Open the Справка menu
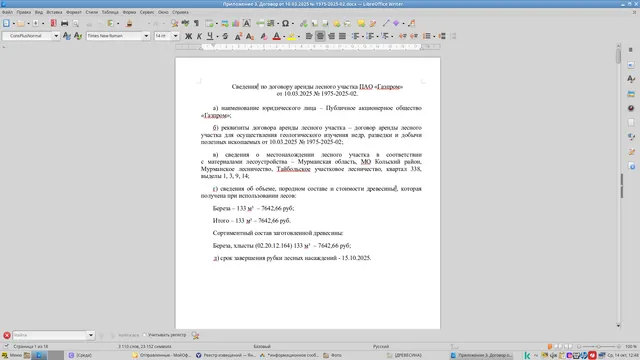This screenshot has width=640, height=360. [180, 12]
